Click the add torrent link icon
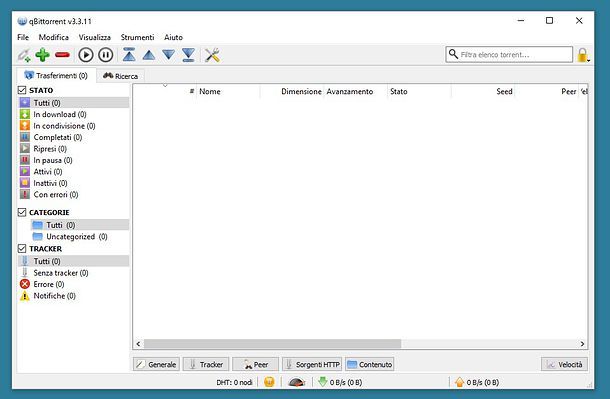 24,55
